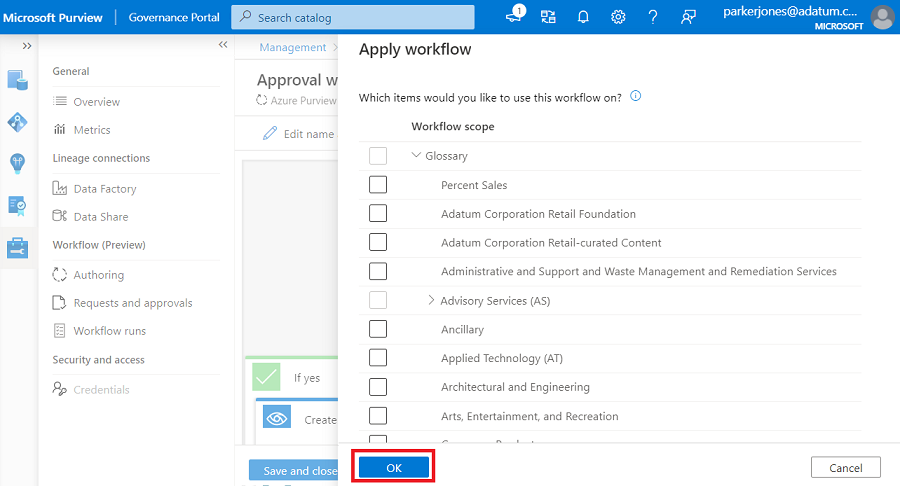Check the Applied Technology (AT) checkbox
Image resolution: width=900 pixels, height=486 pixels.
pyautogui.click(x=378, y=357)
